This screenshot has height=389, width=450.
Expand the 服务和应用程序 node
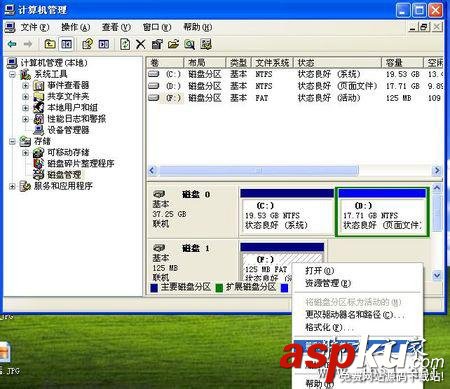pos(12,186)
